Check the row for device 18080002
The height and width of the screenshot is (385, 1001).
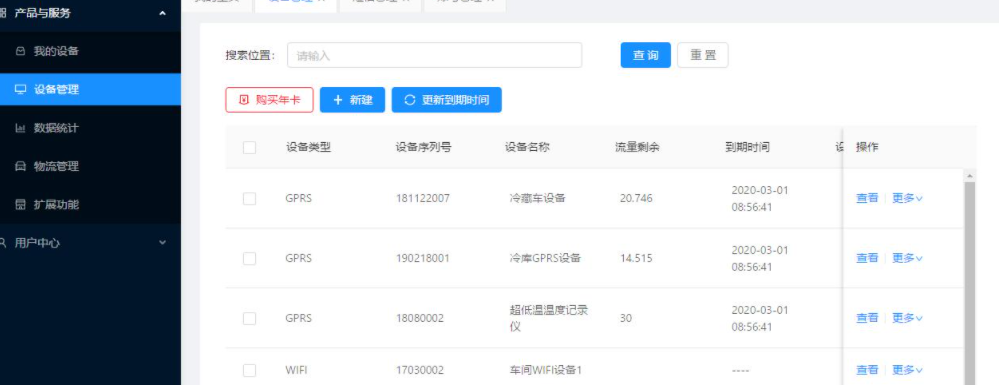pos(250,318)
